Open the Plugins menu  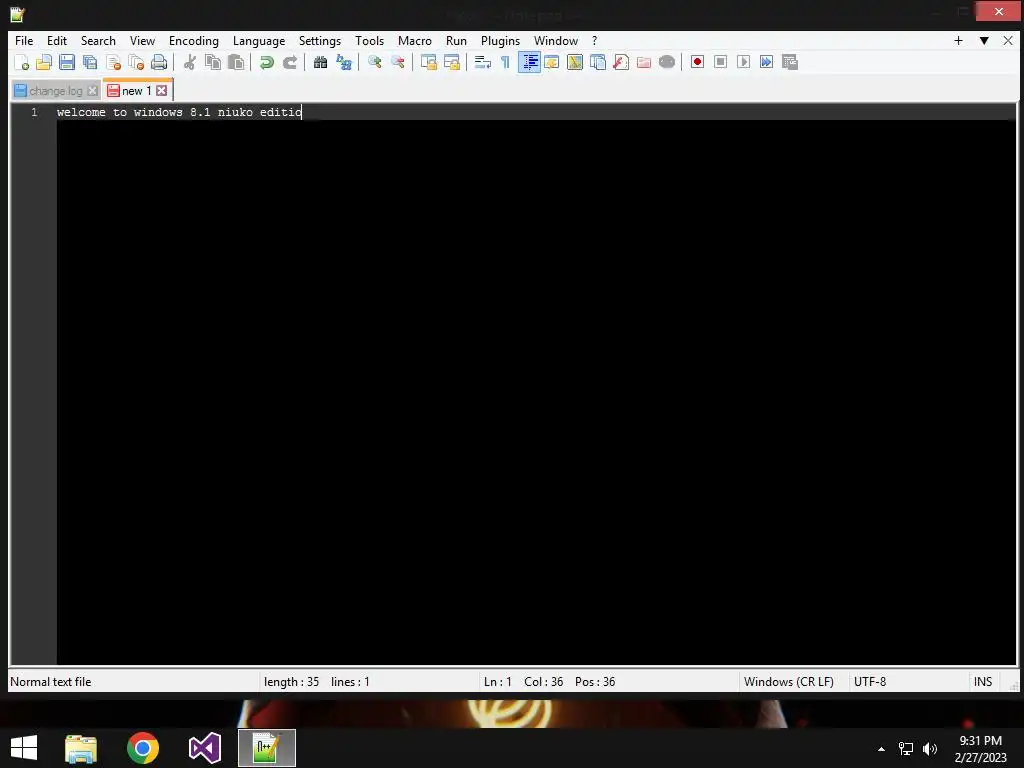click(x=500, y=40)
